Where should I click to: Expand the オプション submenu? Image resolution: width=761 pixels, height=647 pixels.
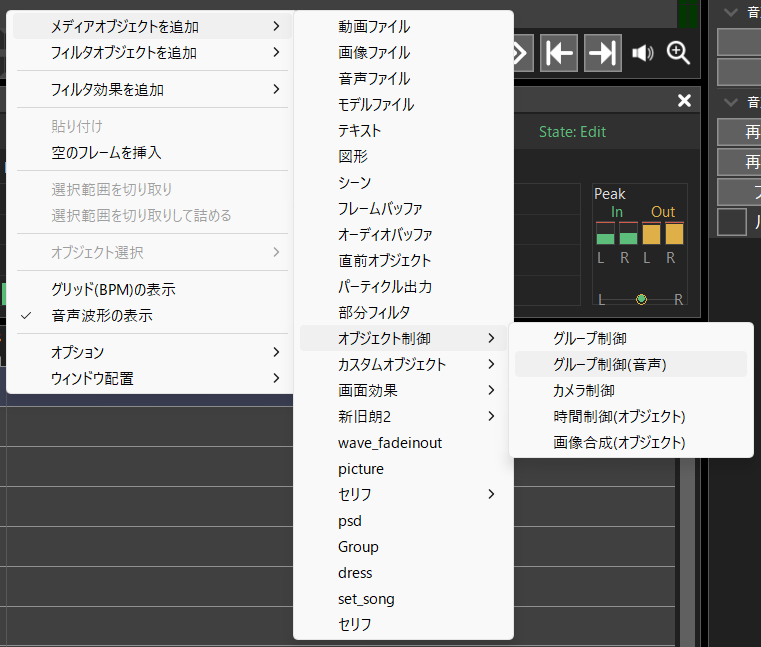click(x=153, y=352)
